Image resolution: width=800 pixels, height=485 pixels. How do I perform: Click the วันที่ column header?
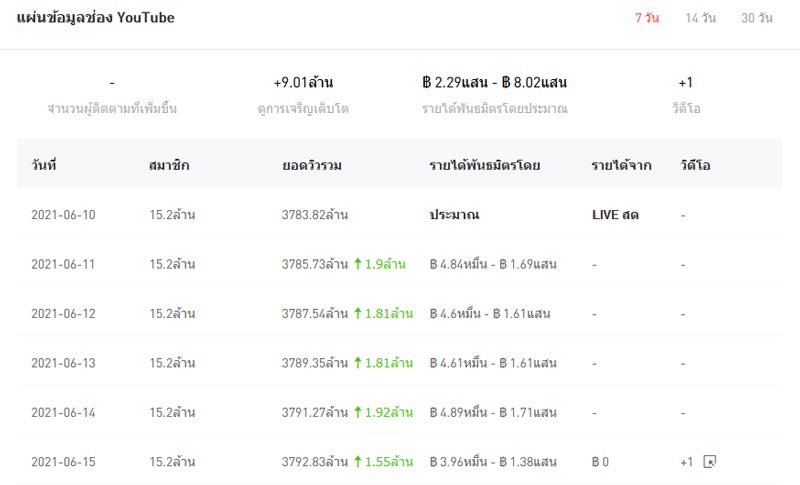click(x=44, y=165)
